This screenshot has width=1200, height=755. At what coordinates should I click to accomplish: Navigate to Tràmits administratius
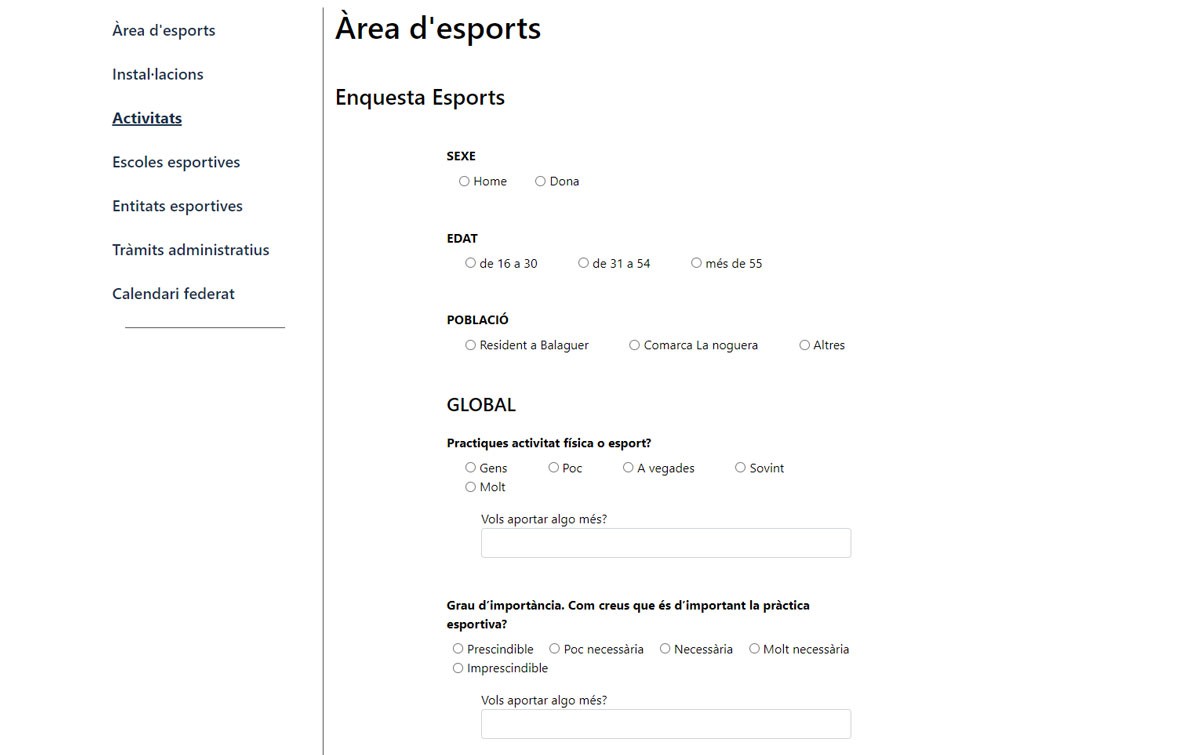[191, 250]
